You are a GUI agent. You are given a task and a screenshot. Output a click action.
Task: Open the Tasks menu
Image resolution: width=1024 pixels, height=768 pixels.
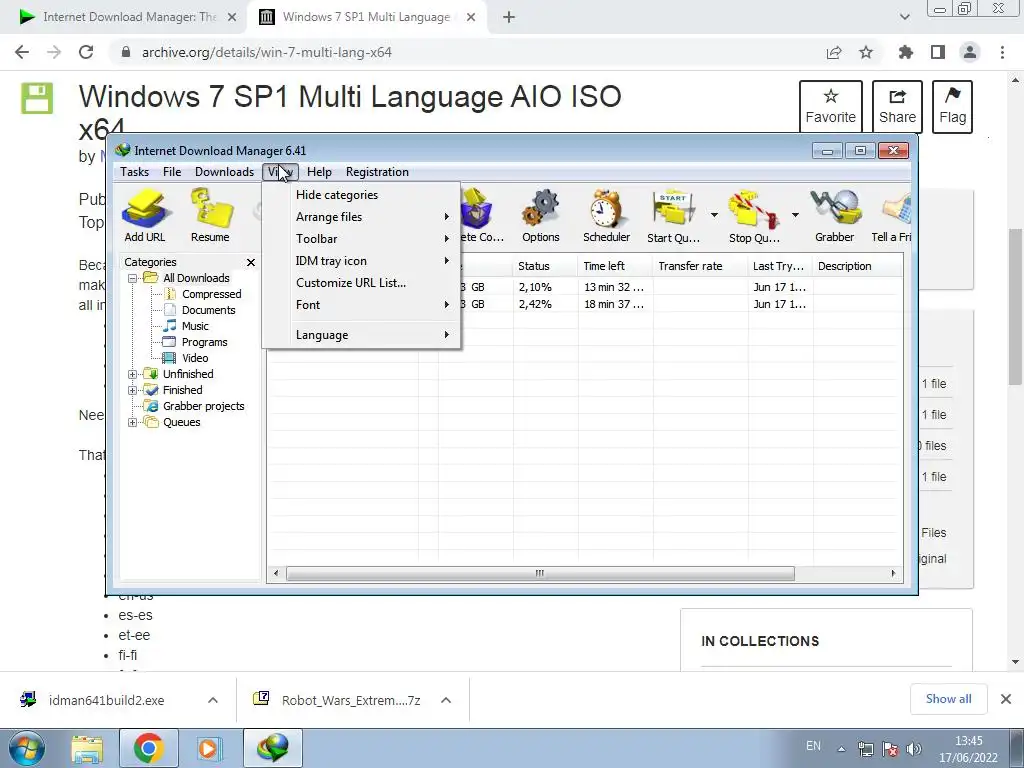click(135, 172)
